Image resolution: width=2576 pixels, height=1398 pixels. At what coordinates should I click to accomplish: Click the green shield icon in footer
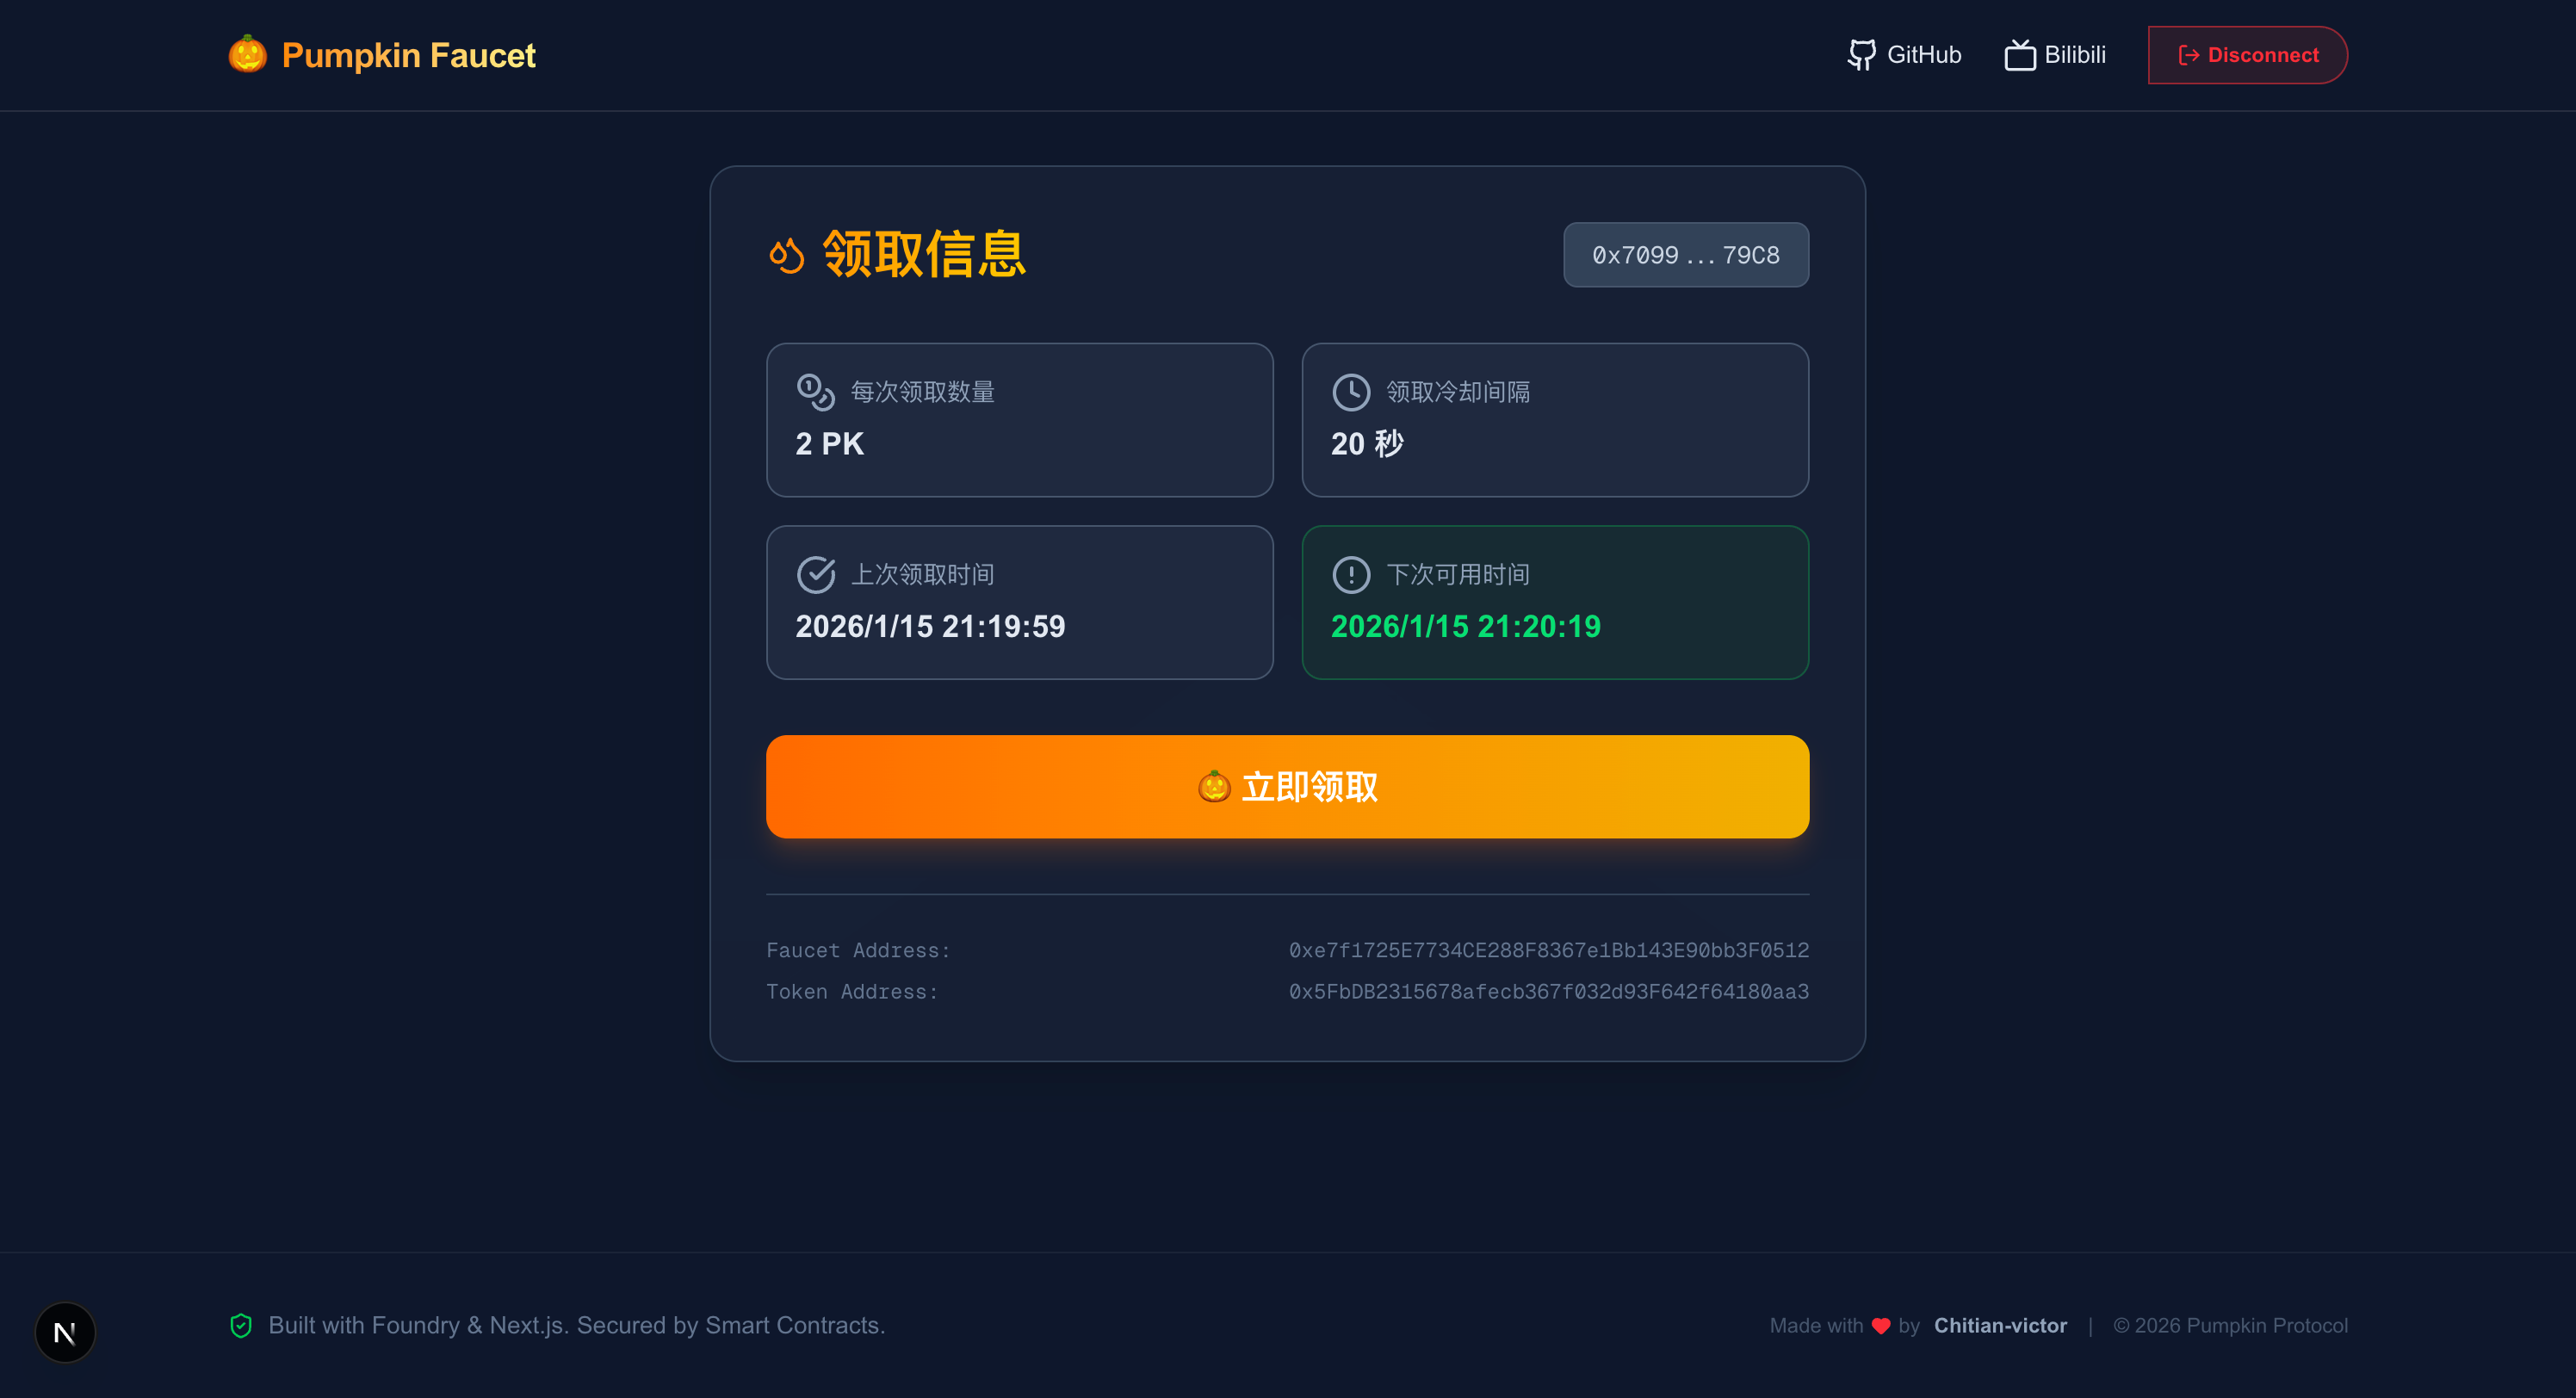tap(241, 1325)
